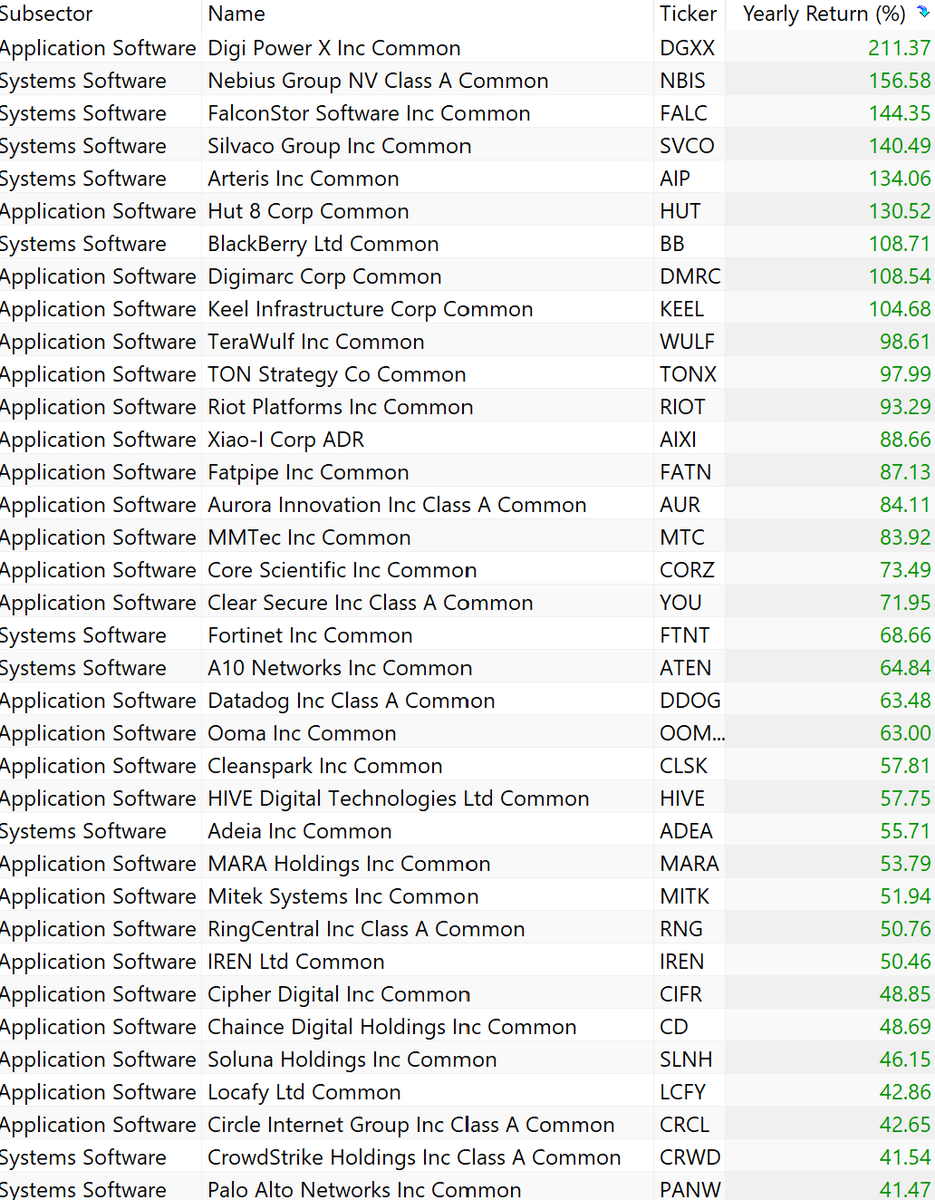Click TON Strategy Co Common name
The image size is (935, 1200).
(x=337, y=374)
